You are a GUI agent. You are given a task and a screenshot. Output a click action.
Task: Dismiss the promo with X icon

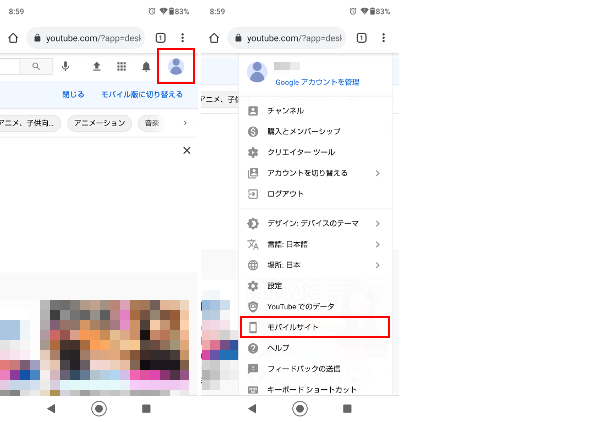click(187, 150)
